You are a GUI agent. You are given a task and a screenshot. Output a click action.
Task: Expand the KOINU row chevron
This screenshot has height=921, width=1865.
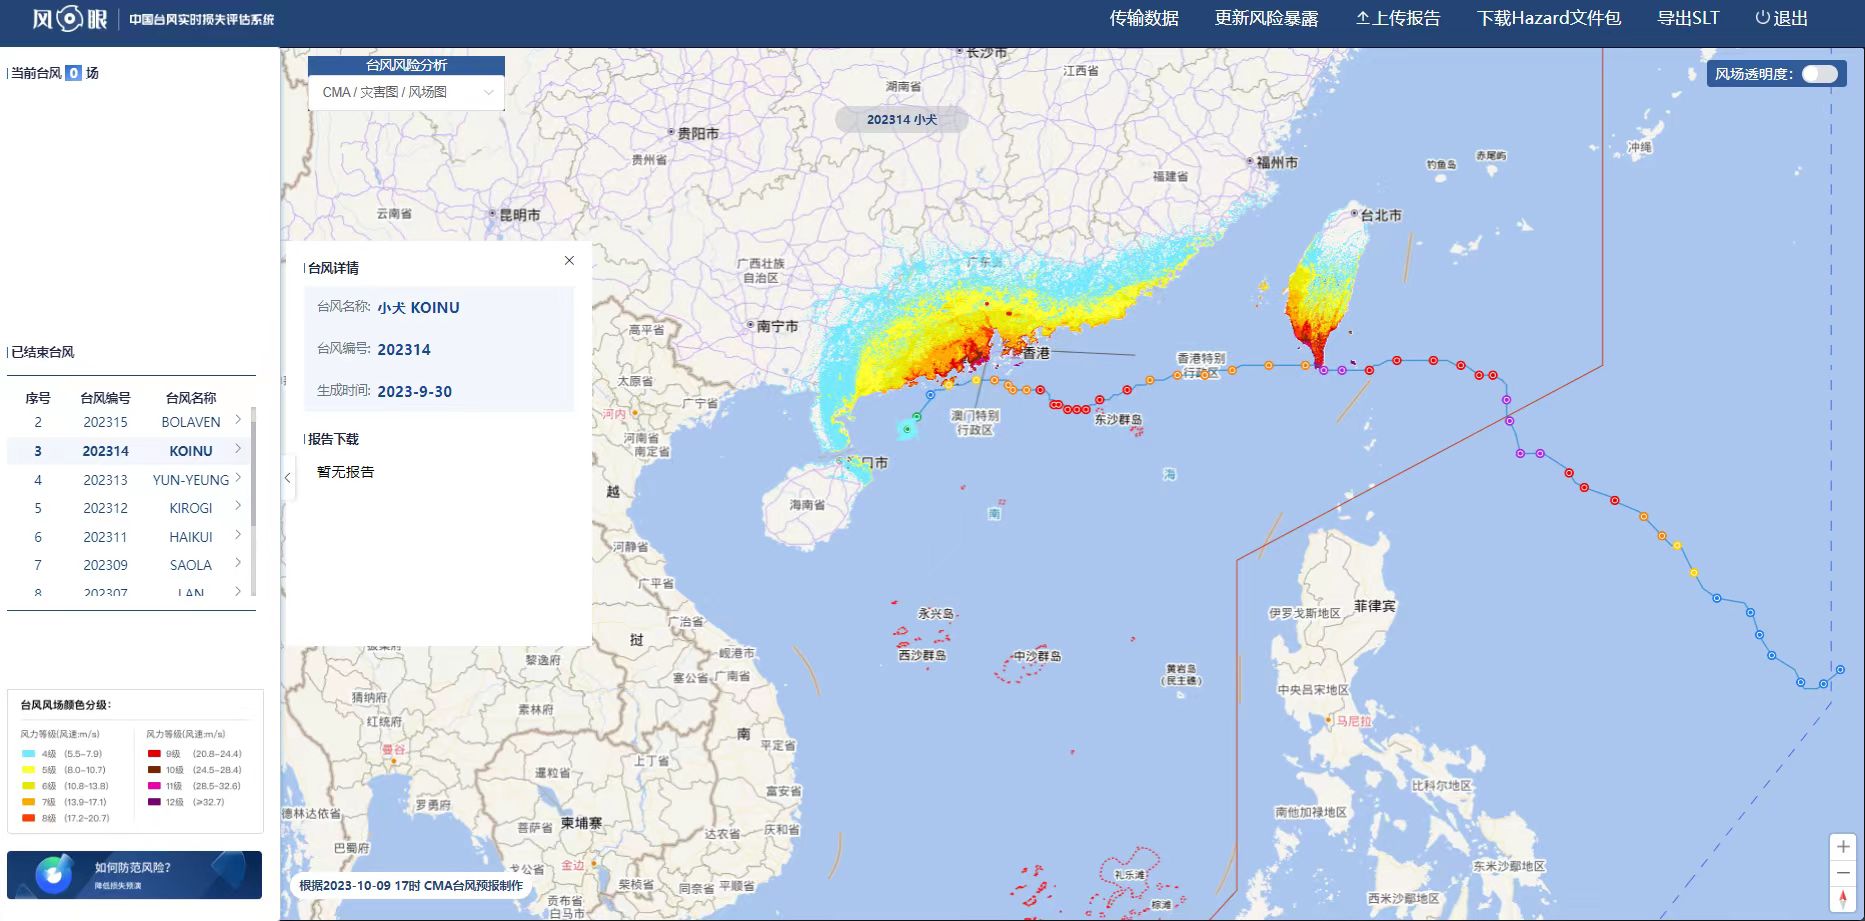click(238, 449)
